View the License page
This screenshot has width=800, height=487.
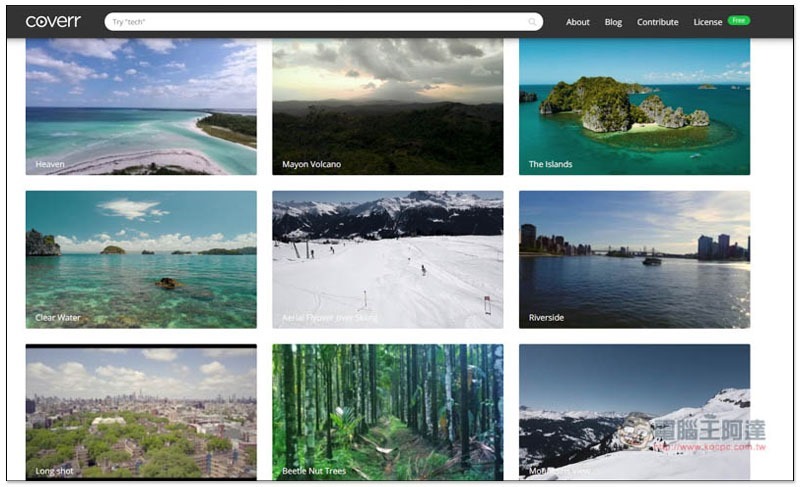coord(707,22)
